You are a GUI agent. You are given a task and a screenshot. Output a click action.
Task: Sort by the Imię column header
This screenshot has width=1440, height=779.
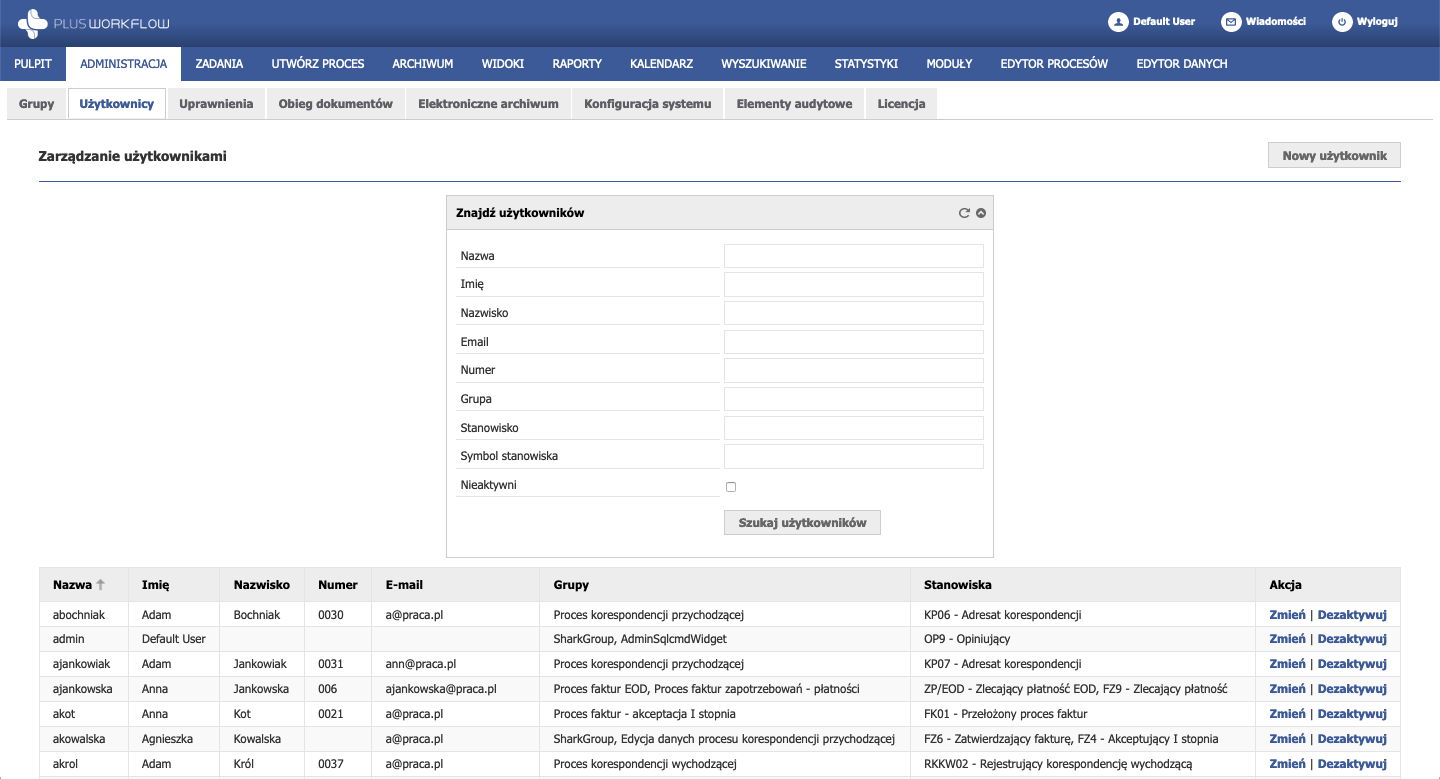coord(174,585)
